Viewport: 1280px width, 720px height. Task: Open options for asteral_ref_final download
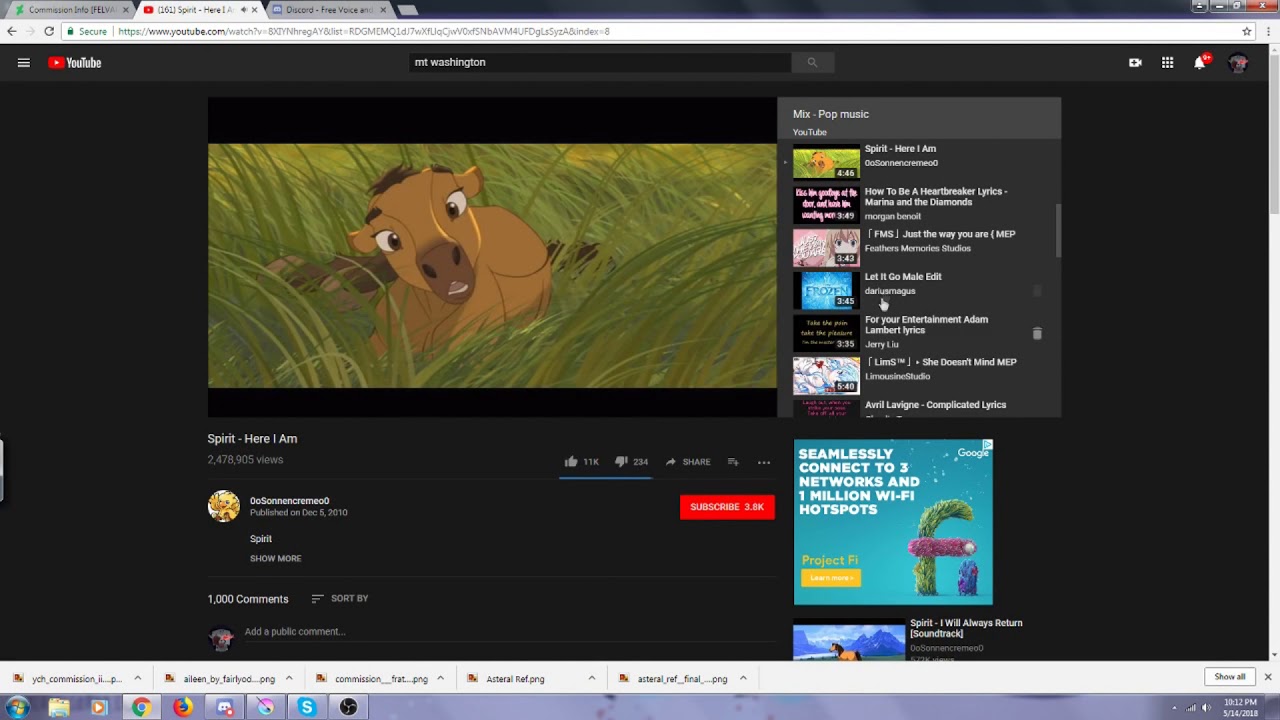[x=743, y=678]
